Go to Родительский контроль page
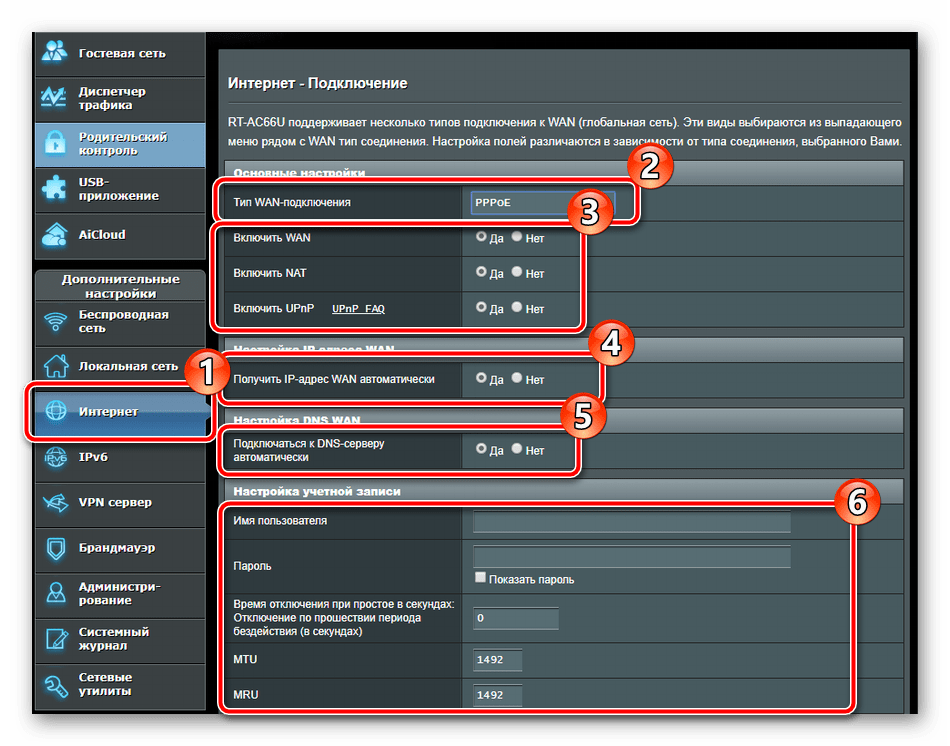Image resolution: width=950 pixels, height=746 pixels. 121,144
